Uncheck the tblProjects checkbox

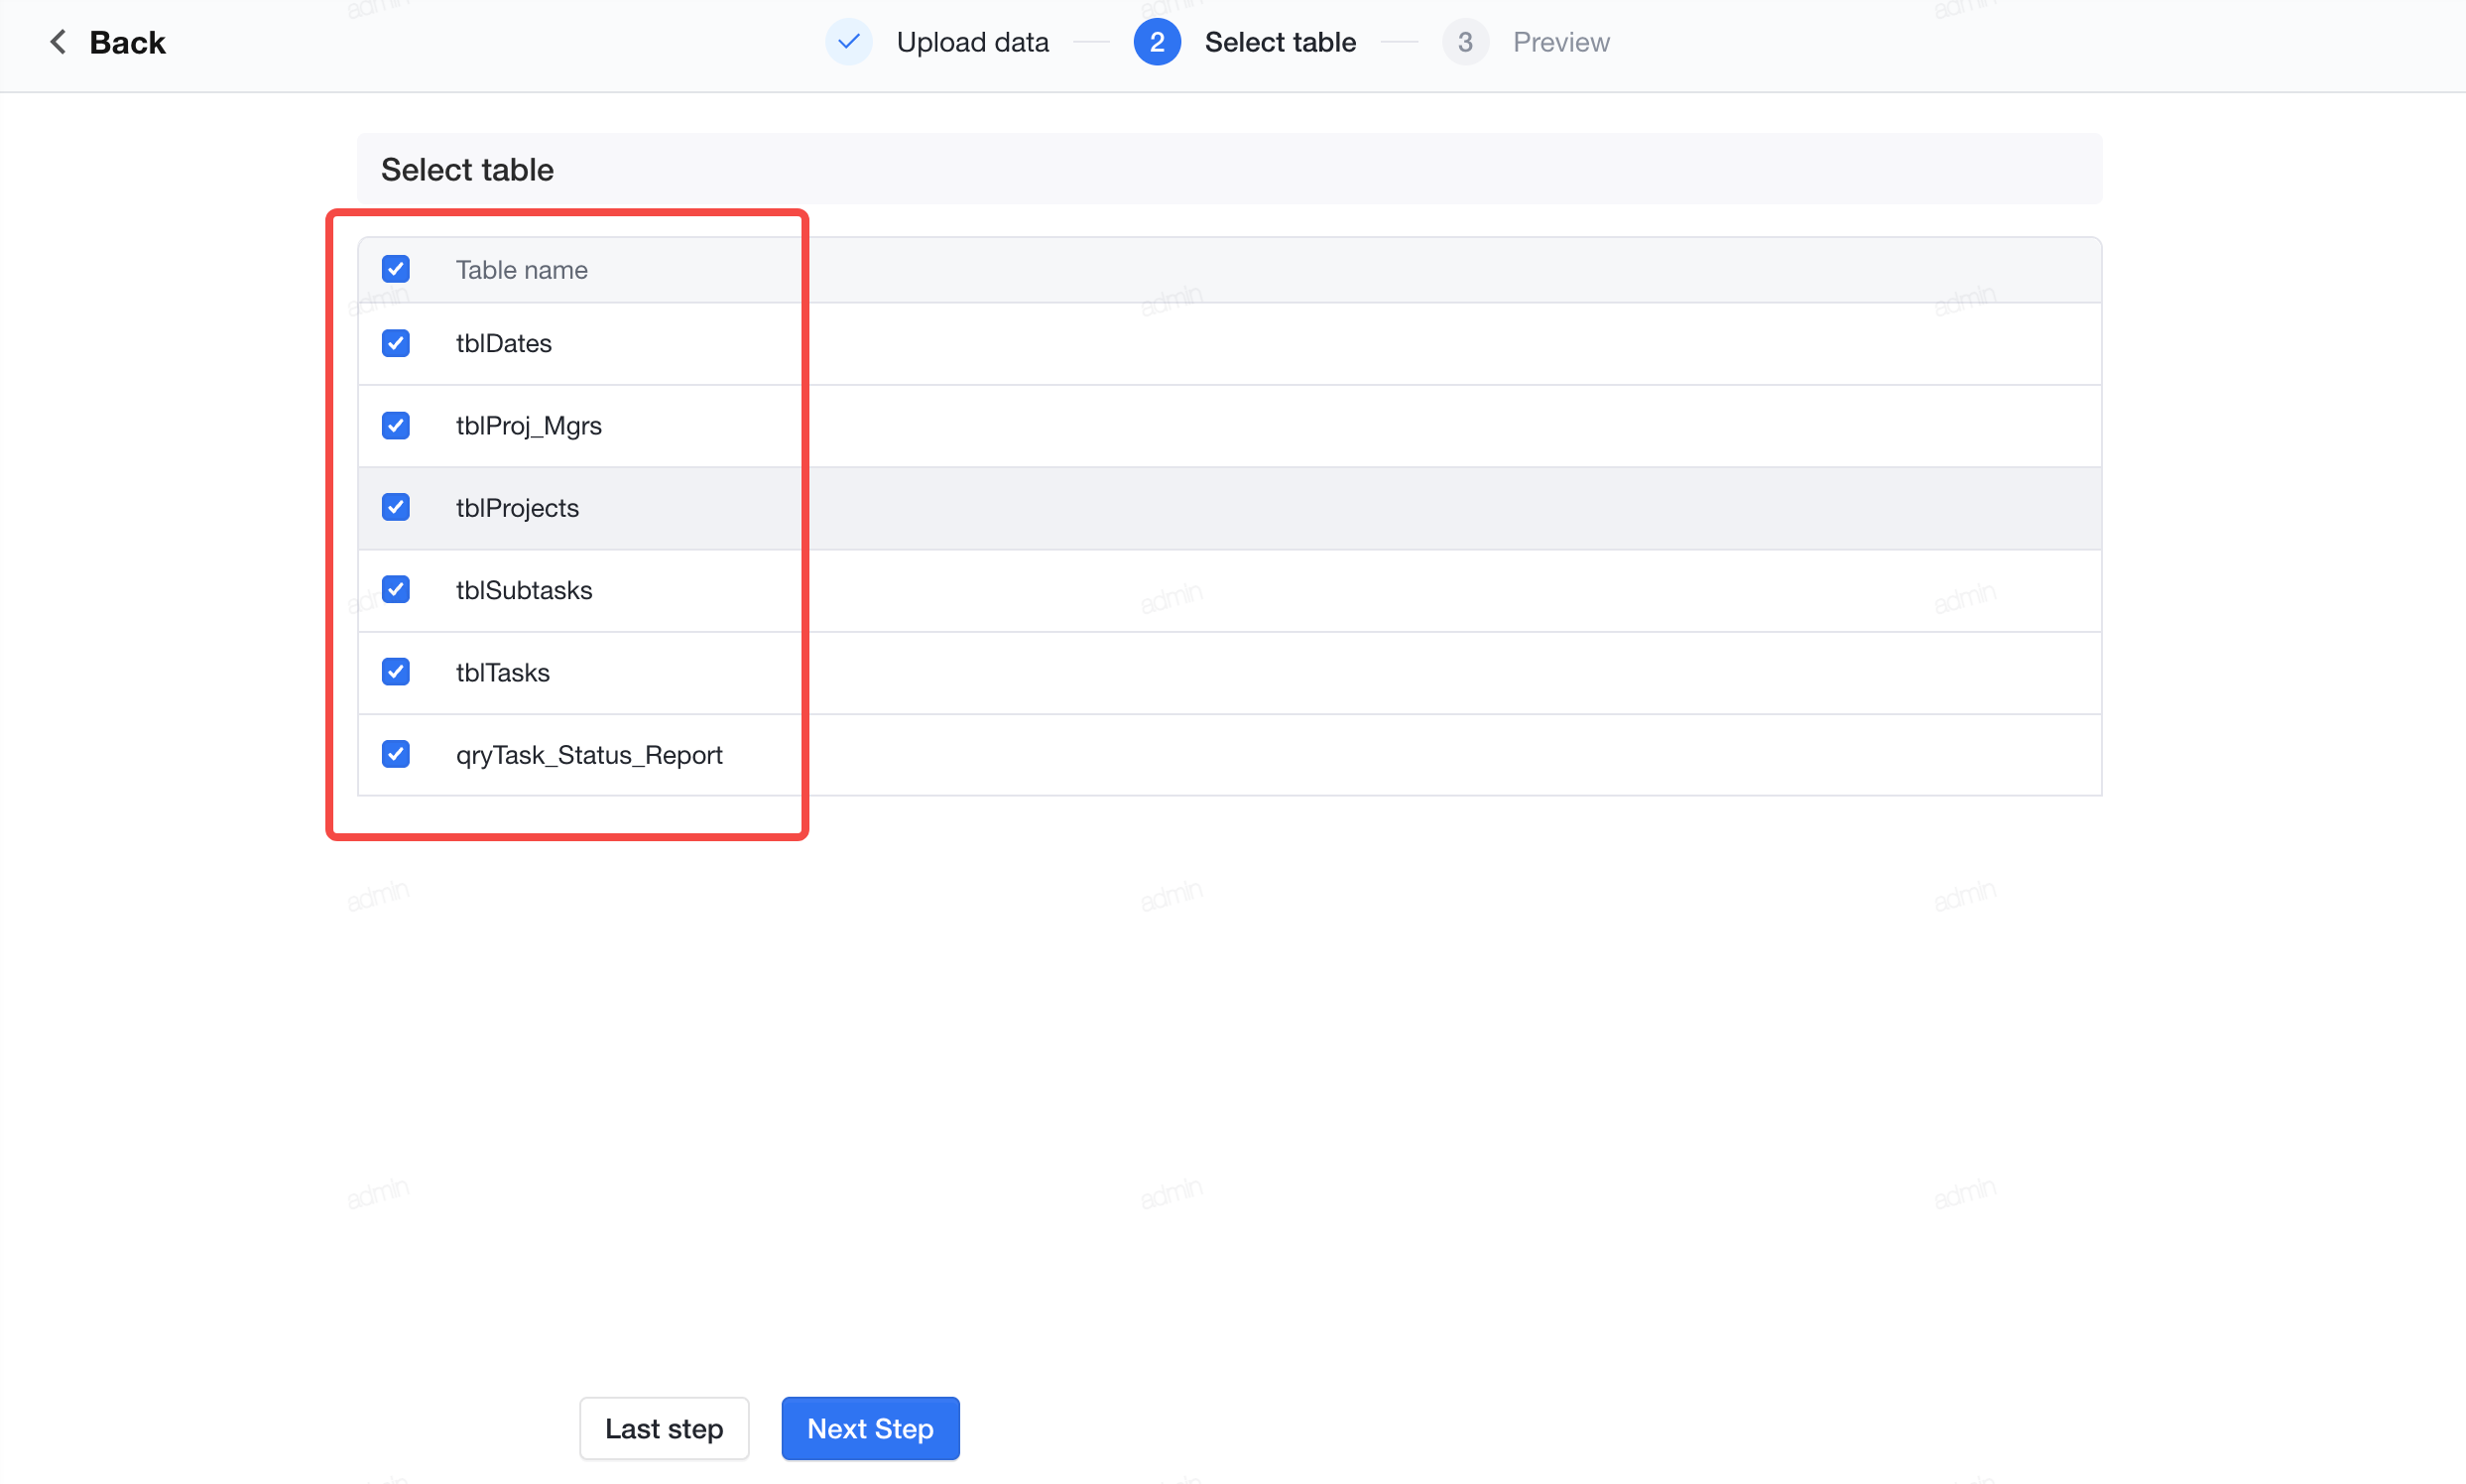[x=395, y=507]
